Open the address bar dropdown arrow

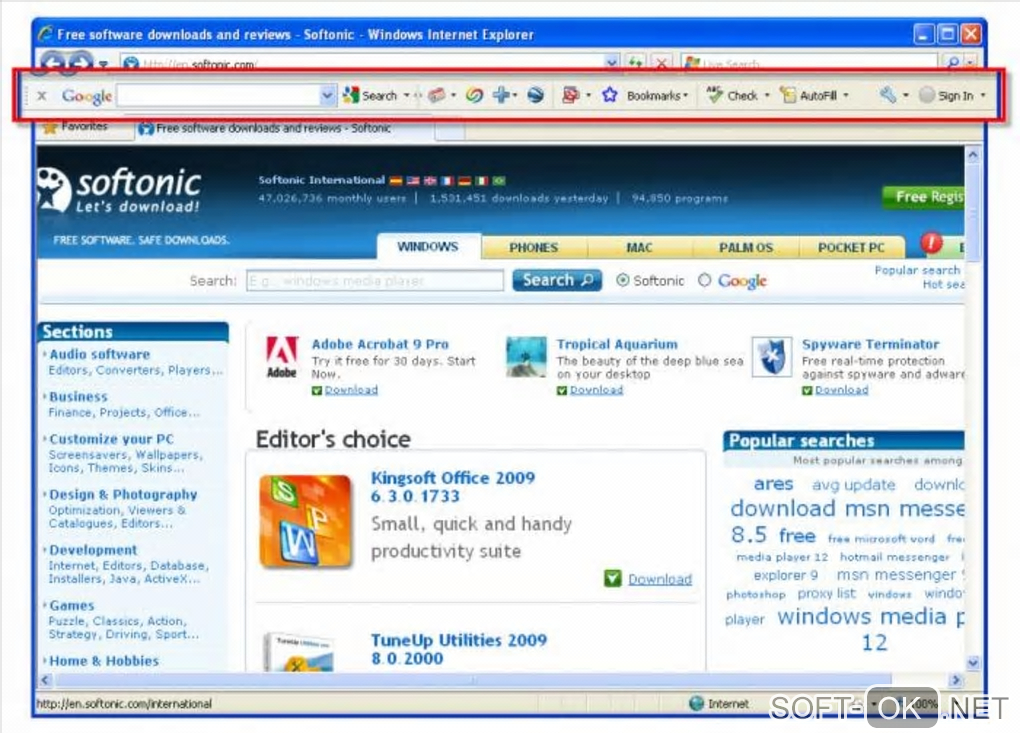coord(611,63)
